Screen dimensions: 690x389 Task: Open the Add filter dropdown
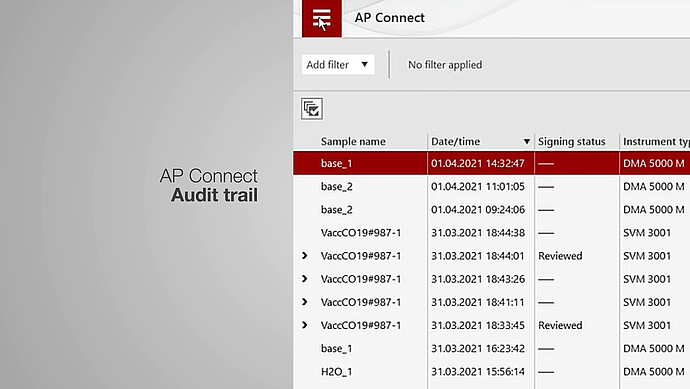[x=338, y=65]
